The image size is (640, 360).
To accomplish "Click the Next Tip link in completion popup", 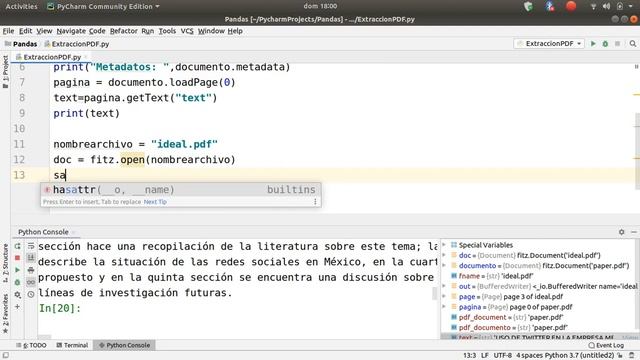I will coord(155,202).
